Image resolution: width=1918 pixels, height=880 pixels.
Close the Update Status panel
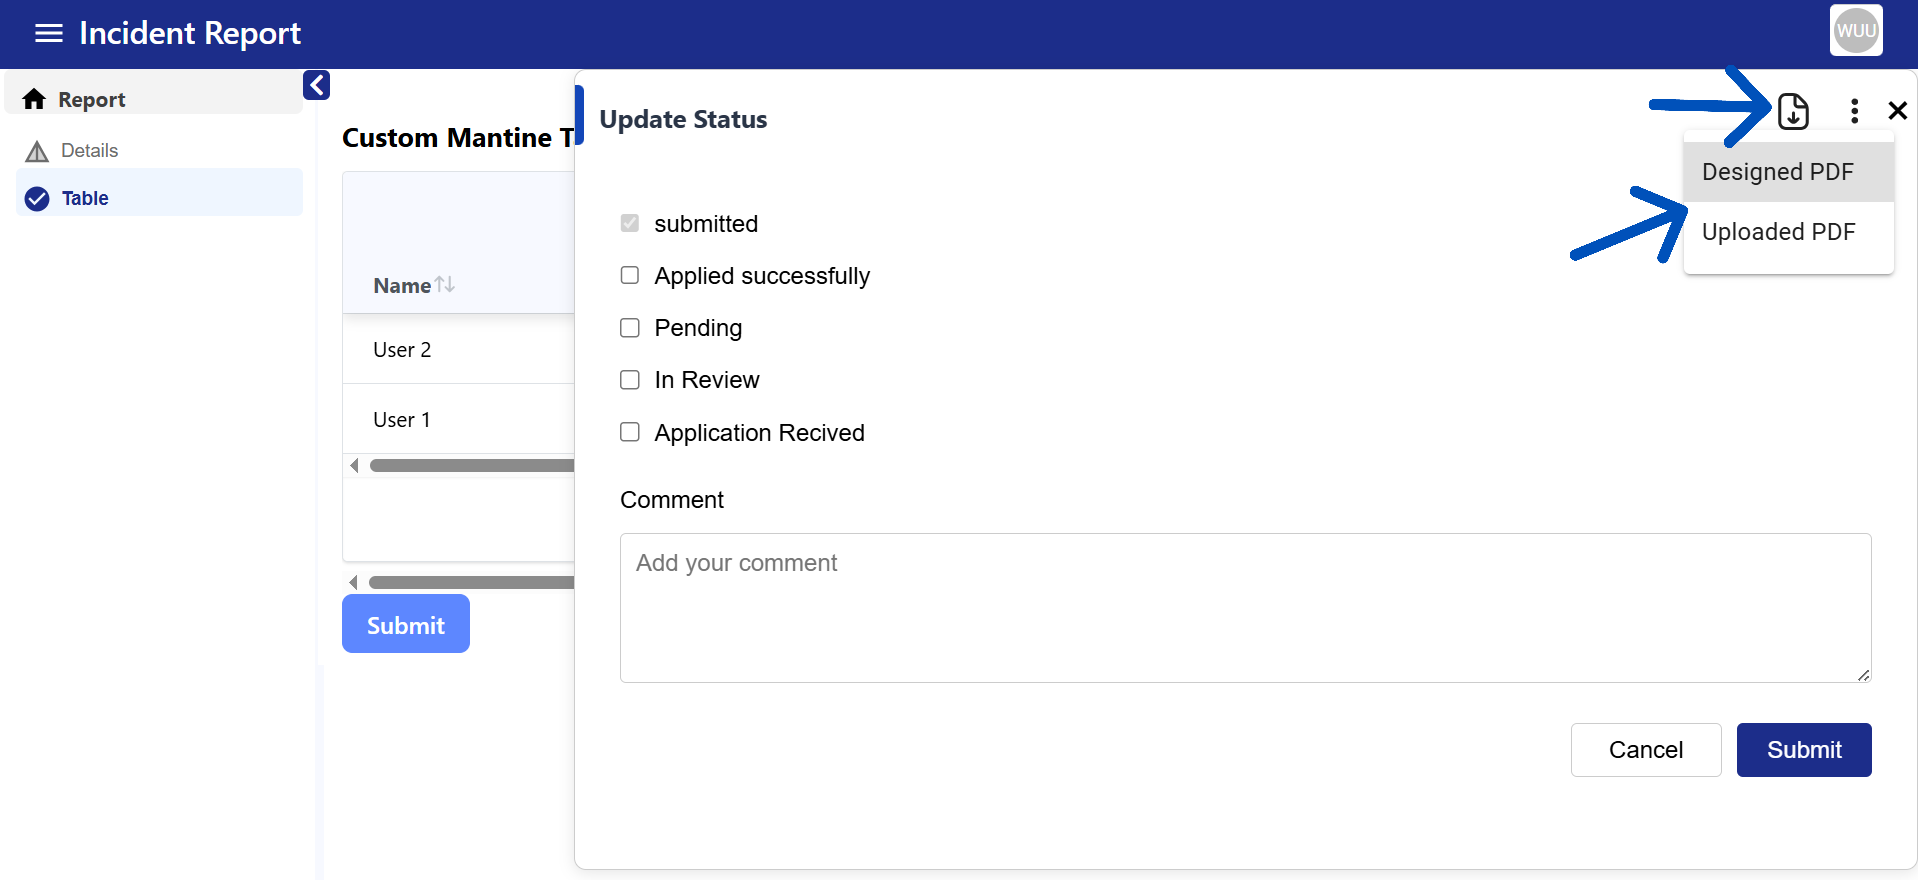(x=1897, y=111)
